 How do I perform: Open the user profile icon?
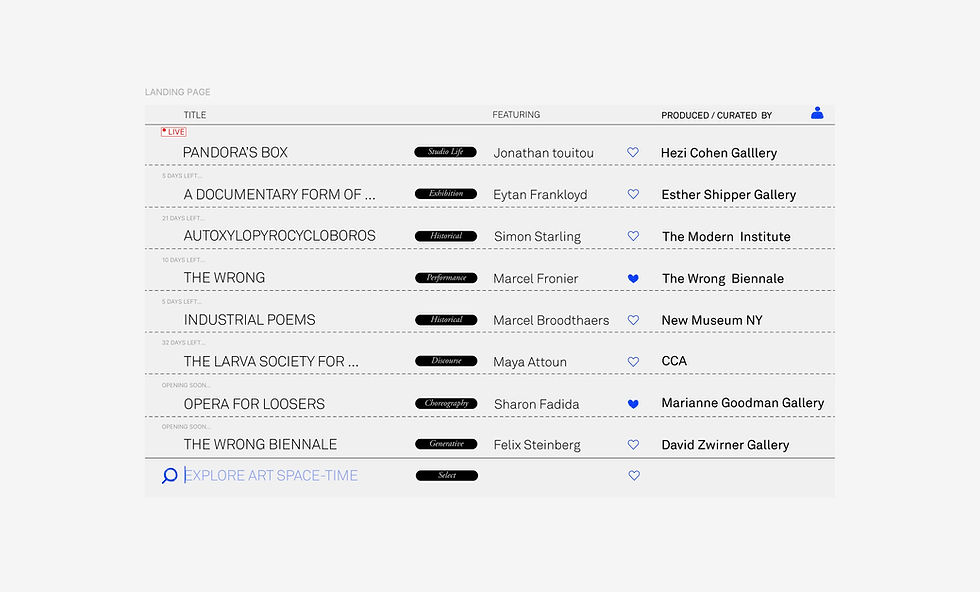tap(817, 113)
